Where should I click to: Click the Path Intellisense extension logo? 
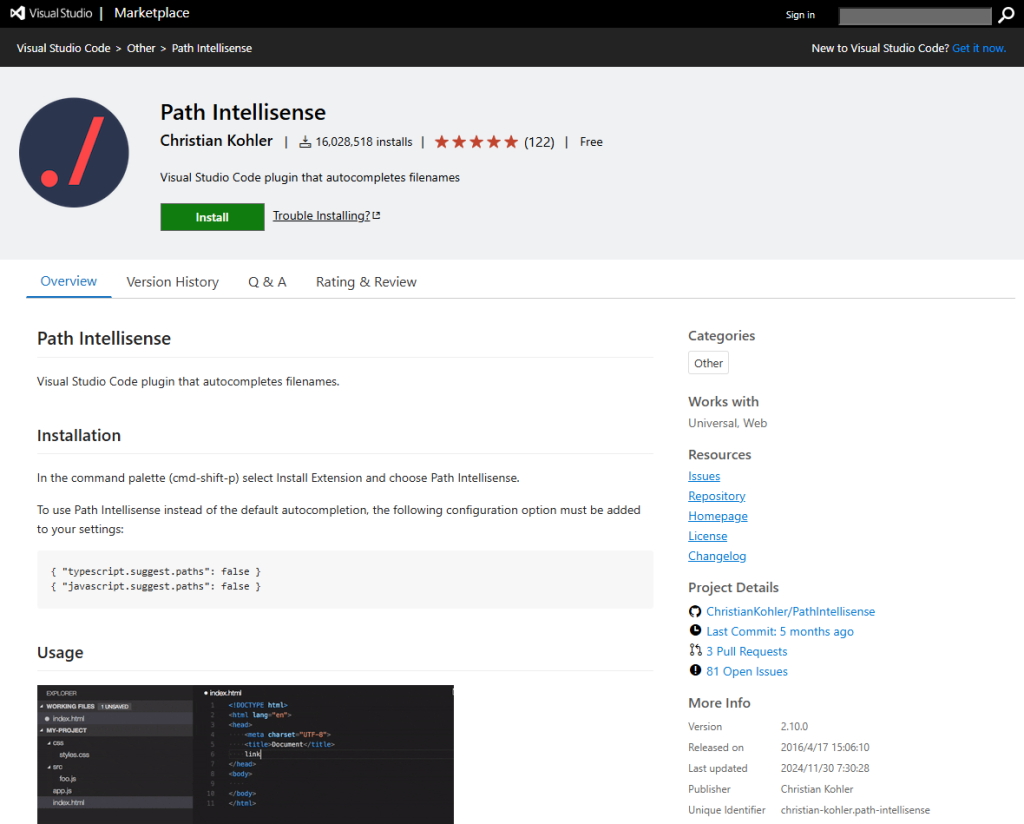pos(74,153)
